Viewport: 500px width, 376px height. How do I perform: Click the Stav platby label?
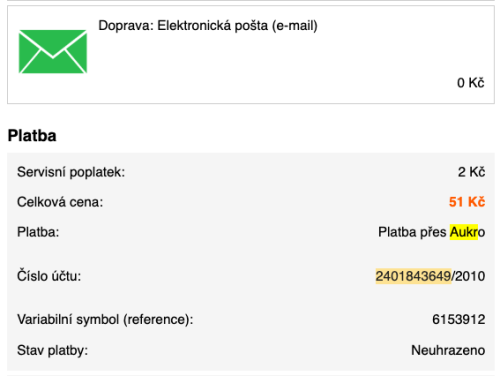(x=52, y=350)
